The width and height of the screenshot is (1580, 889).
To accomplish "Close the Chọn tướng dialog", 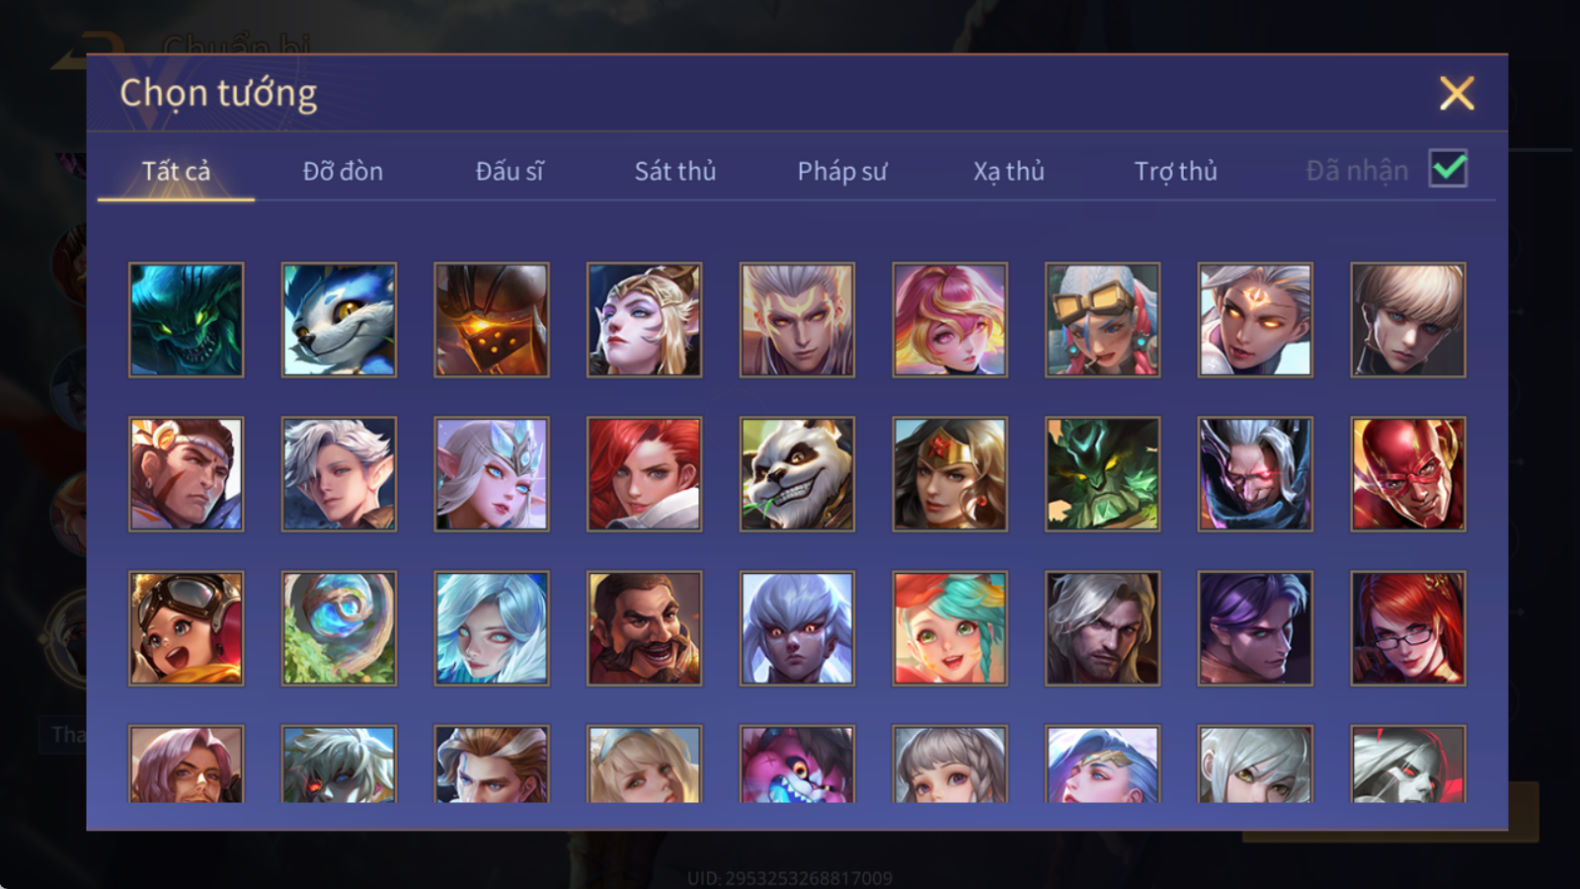I will [1457, 93].
